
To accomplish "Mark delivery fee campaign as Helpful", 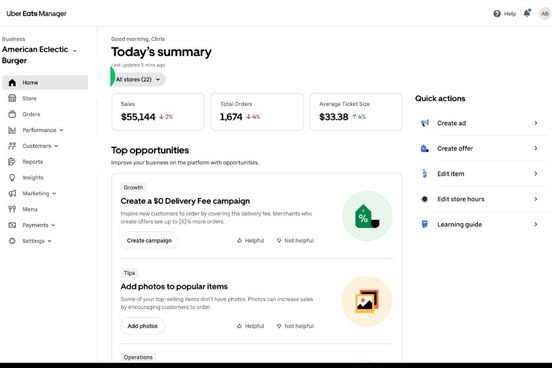I will tap(250, 241).
